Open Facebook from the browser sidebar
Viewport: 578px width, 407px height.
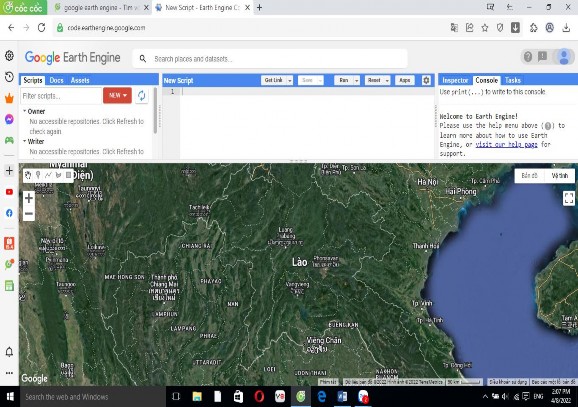click(x=9, y=213)
